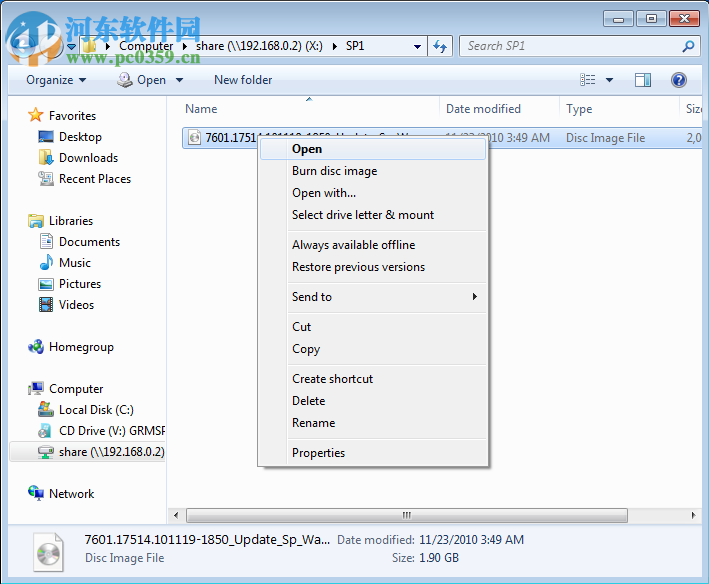Select Open in the context menu

(x=373, y=149)
